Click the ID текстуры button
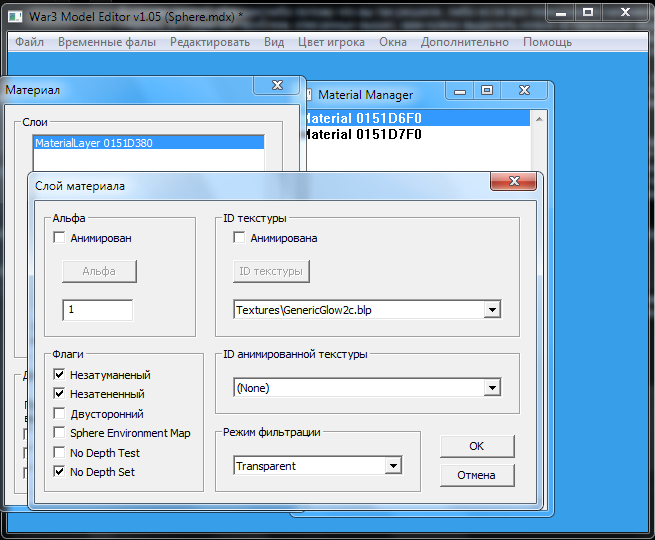The height and width of the screenshot is (540, 655). point(271,271)
